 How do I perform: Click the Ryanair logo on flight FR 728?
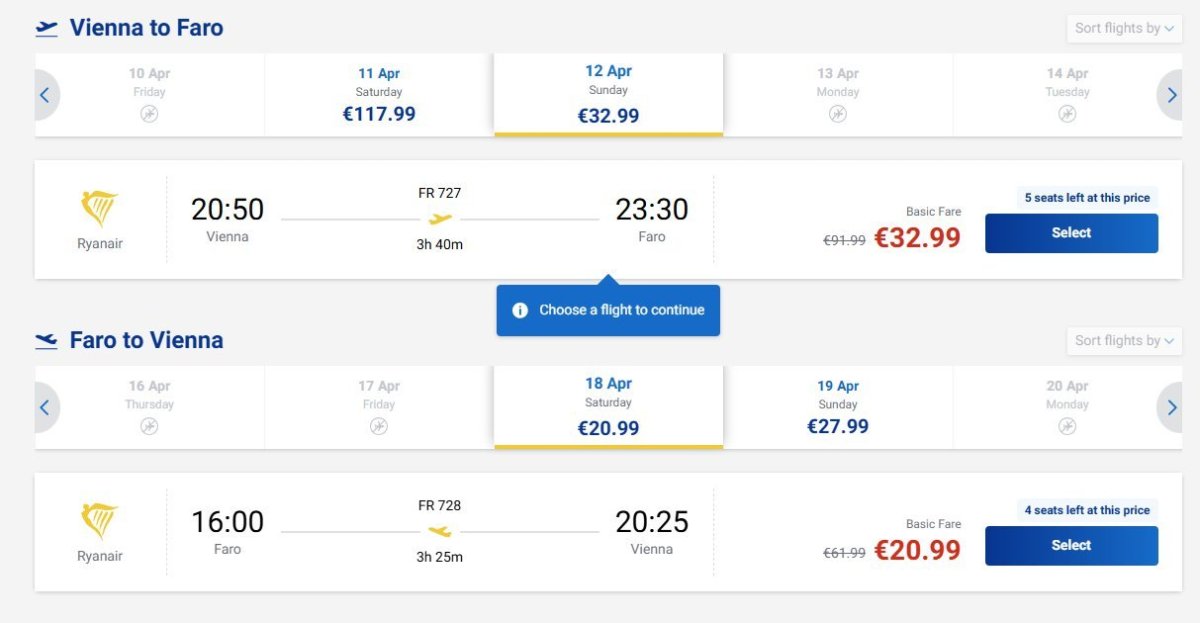[x=99, y=521]
